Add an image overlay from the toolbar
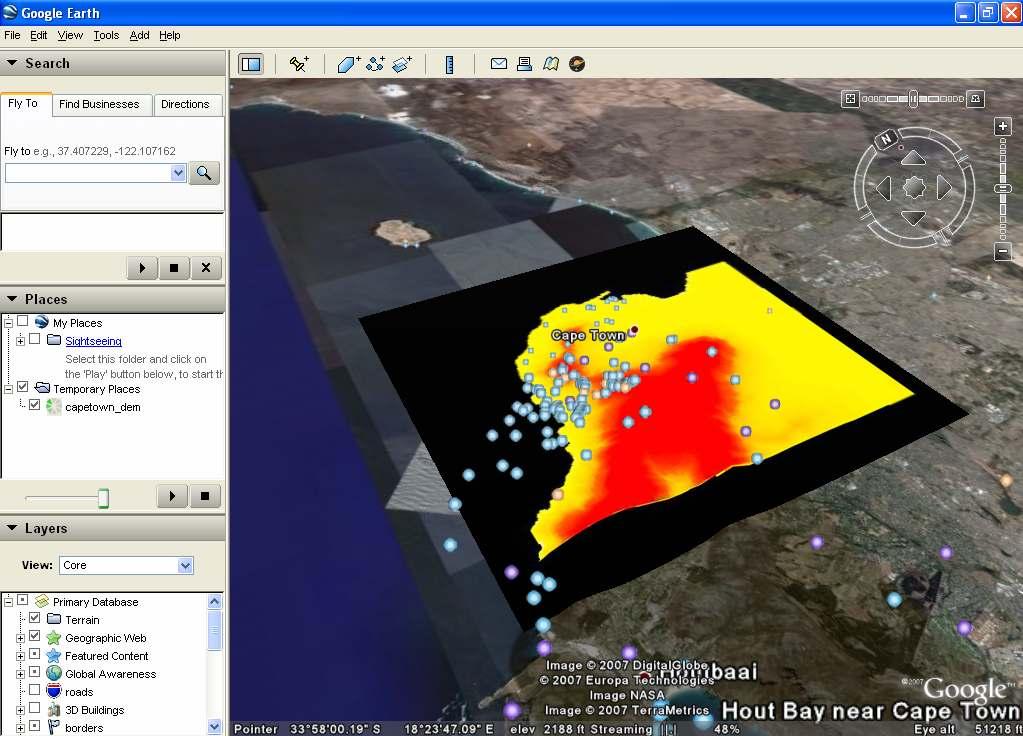Screen dimensions: 1023x736 (402, 64)
